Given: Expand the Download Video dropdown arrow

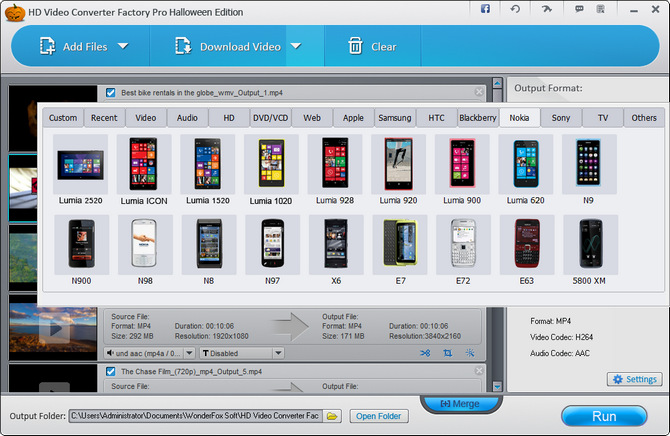Looking at the screenshot, I should [296, 46].
